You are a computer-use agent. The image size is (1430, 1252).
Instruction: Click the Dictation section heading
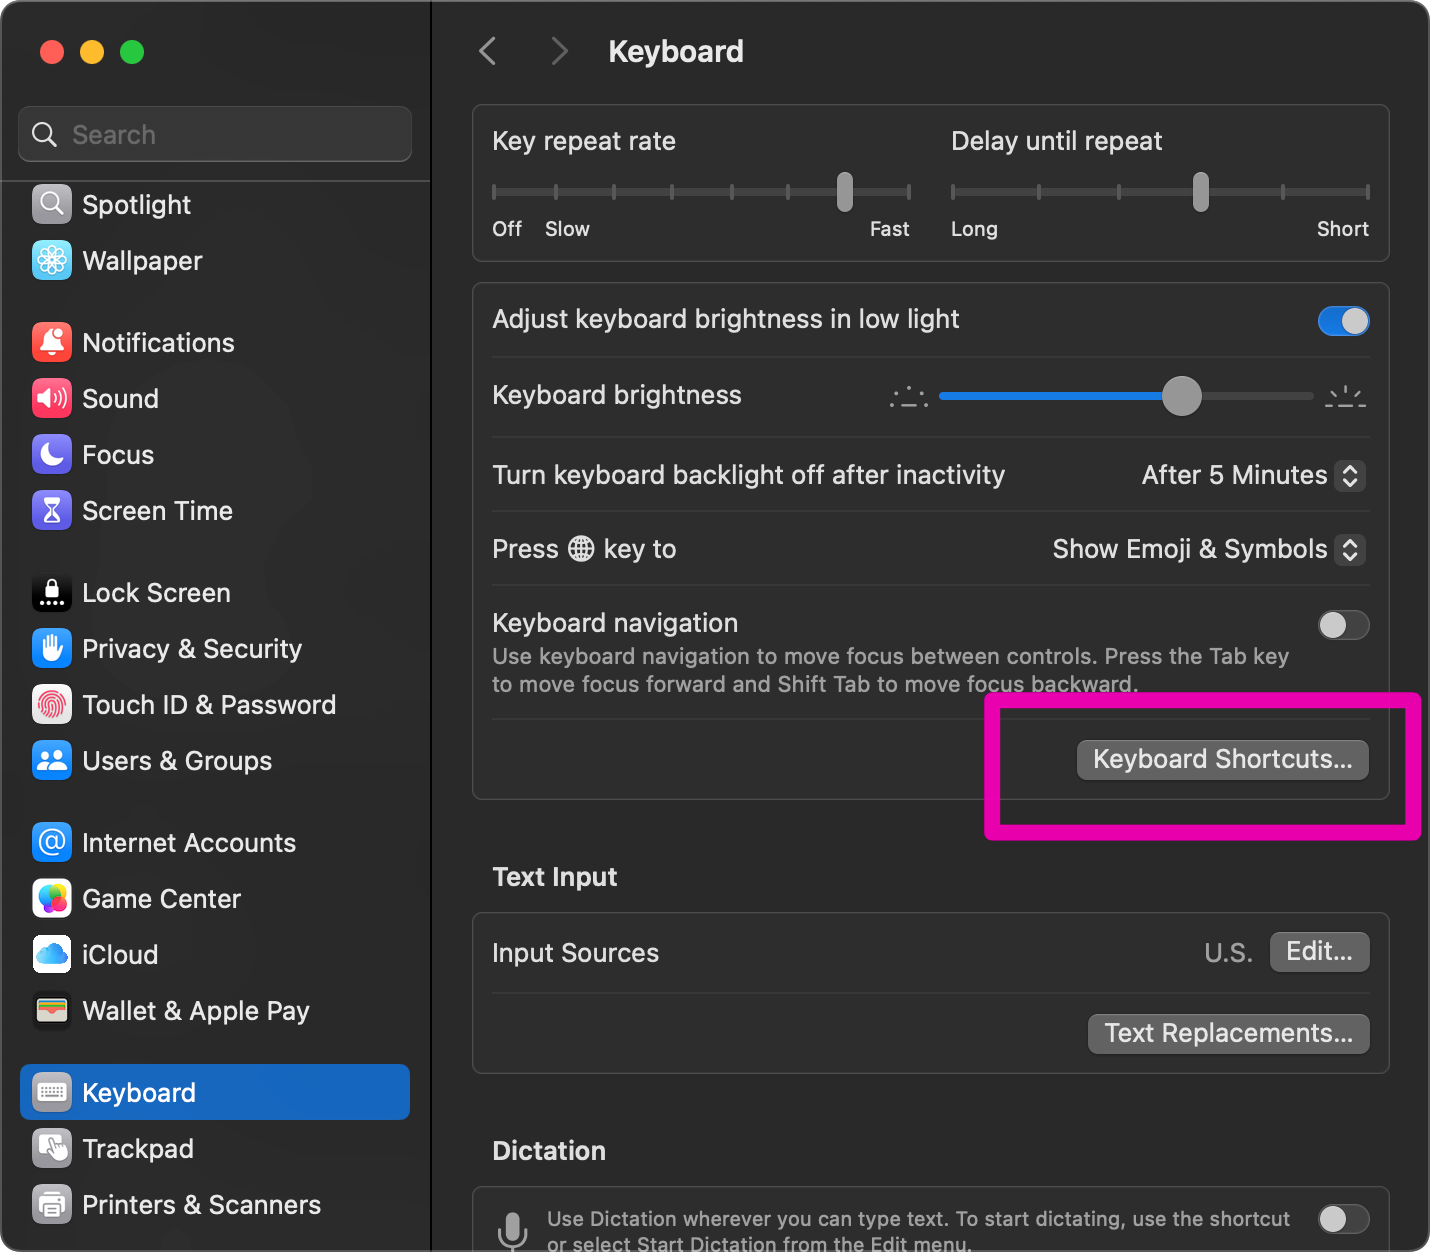[549, 1151]
